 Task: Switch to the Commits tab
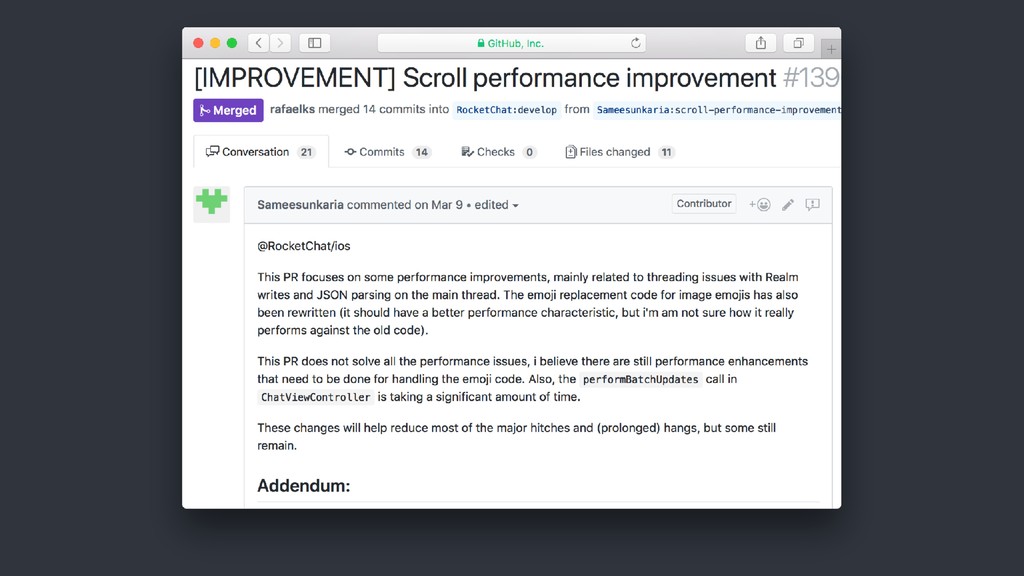pyautogui.click(x=387, y=152)
